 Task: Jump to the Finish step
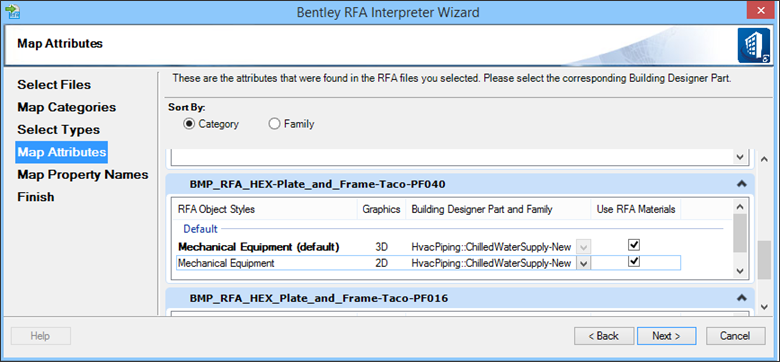(x=36, y=197)
